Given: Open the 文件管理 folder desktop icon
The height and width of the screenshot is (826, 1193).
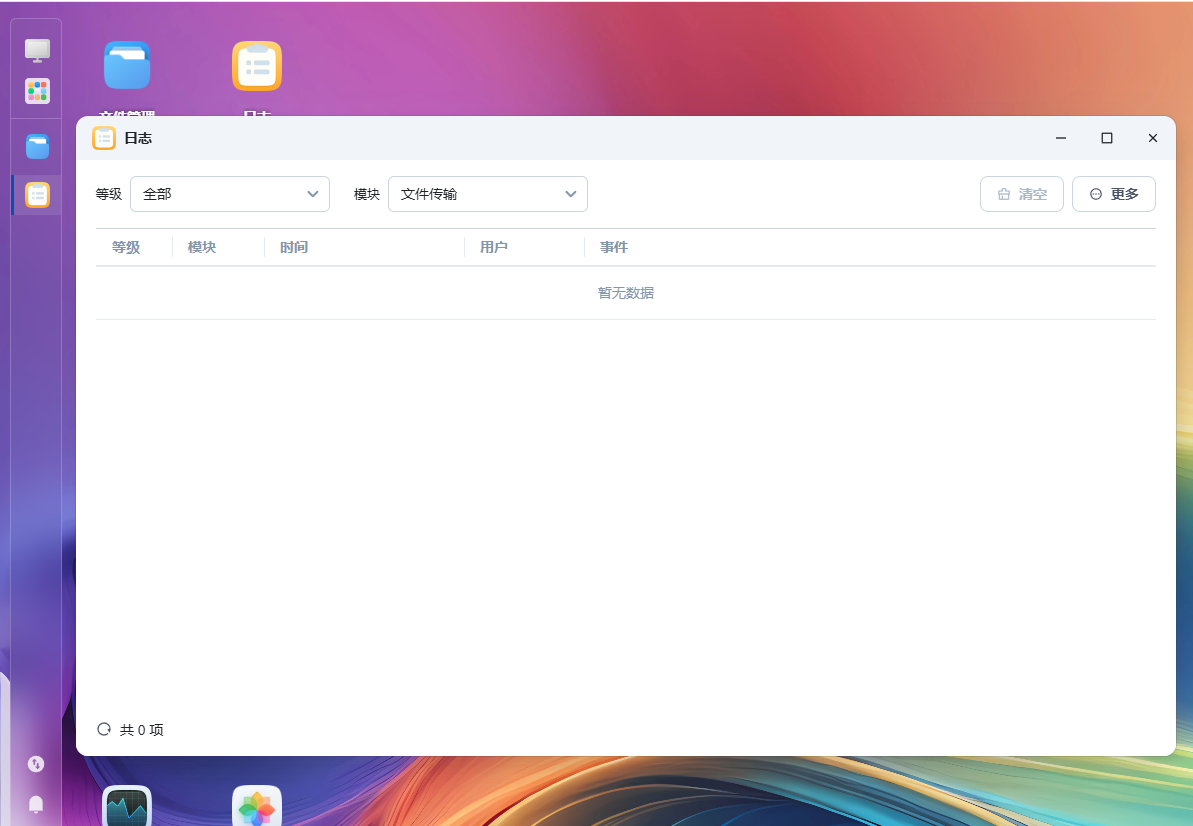Looking at the screenshot, I should (127, 65).
